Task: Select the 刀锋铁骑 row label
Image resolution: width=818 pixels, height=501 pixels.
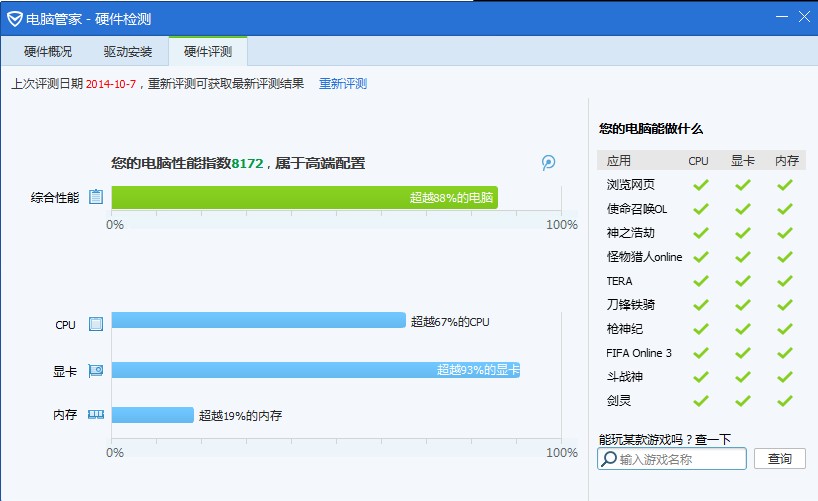Action: 630,305
